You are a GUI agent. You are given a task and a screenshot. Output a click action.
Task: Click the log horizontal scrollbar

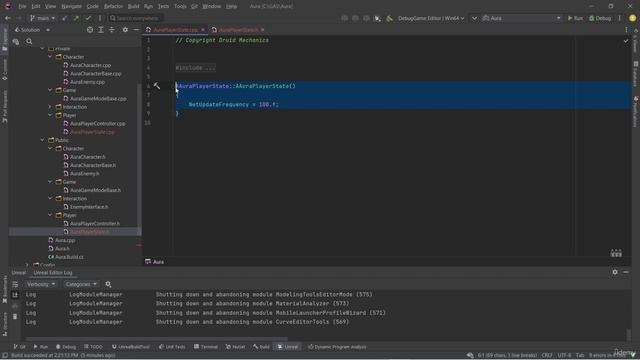(x=157, y=339)
